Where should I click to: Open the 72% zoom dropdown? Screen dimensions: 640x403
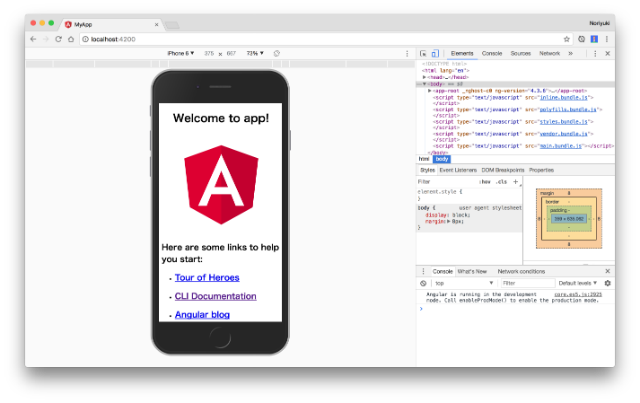point(255,53)
